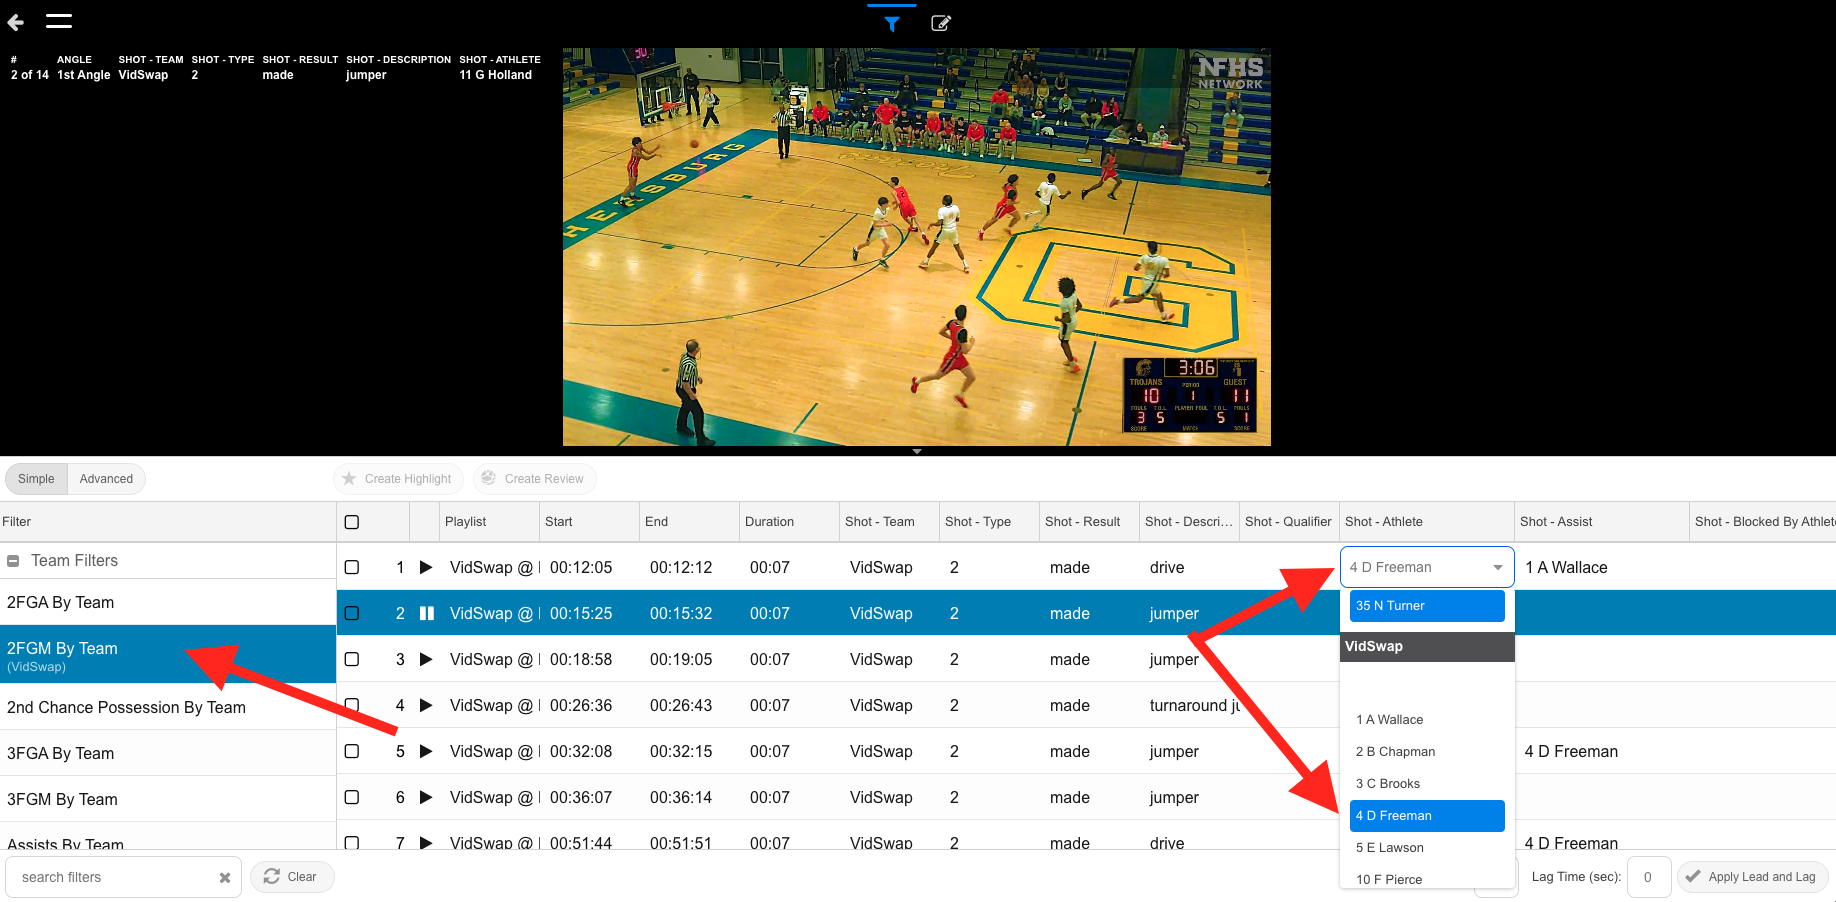Switch to the Simple tab
The width and height of the screenshot is (1836, 902).
click(36, 479)
